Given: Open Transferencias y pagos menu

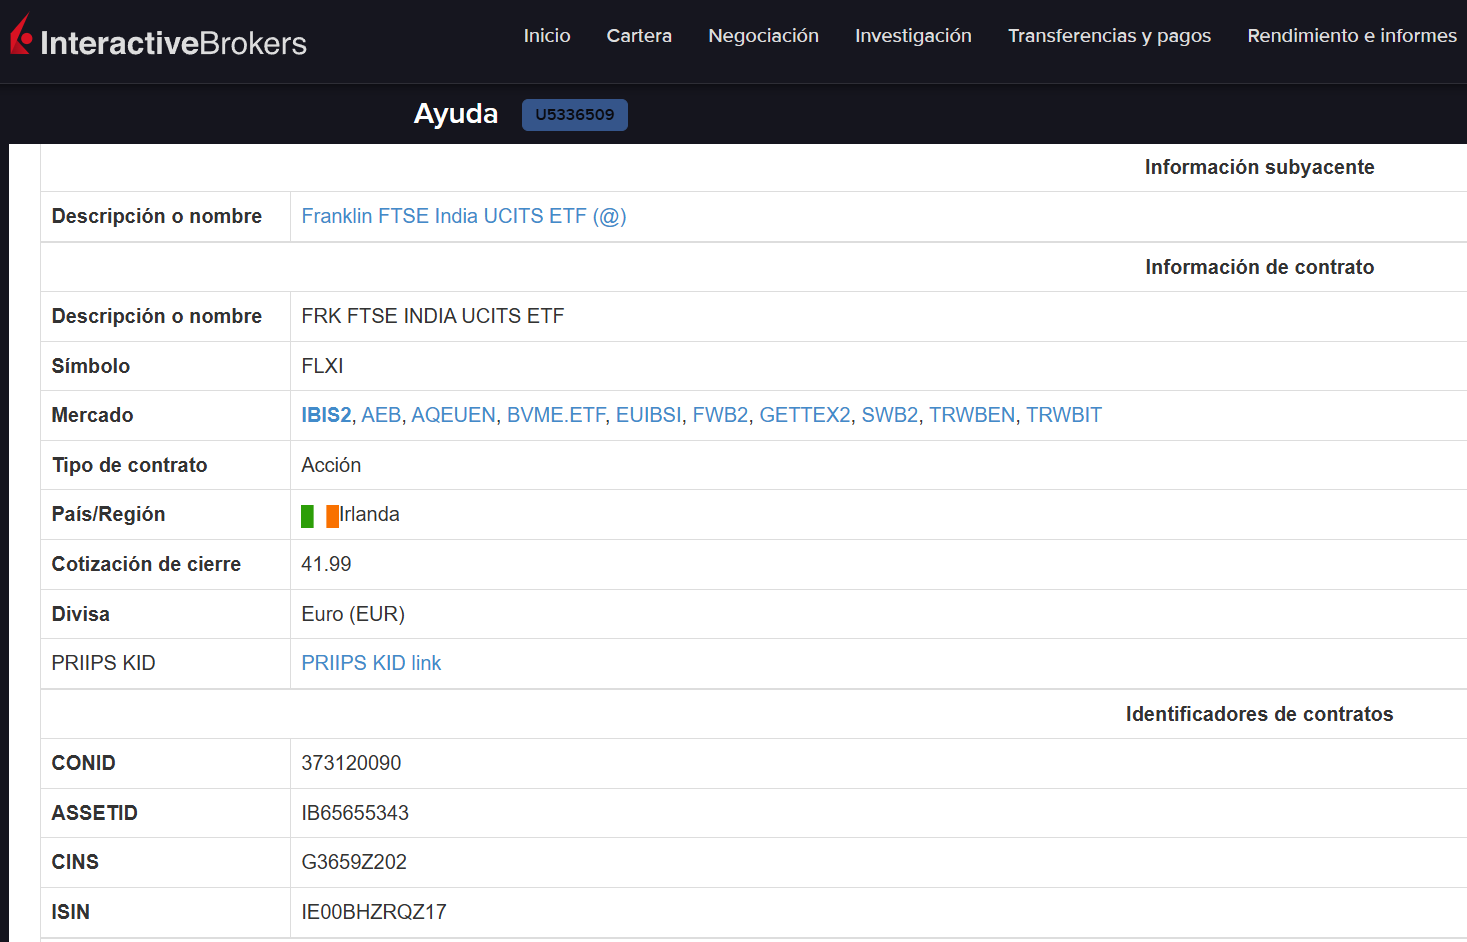Looking at the screenshot, I should coord(1109,36).
